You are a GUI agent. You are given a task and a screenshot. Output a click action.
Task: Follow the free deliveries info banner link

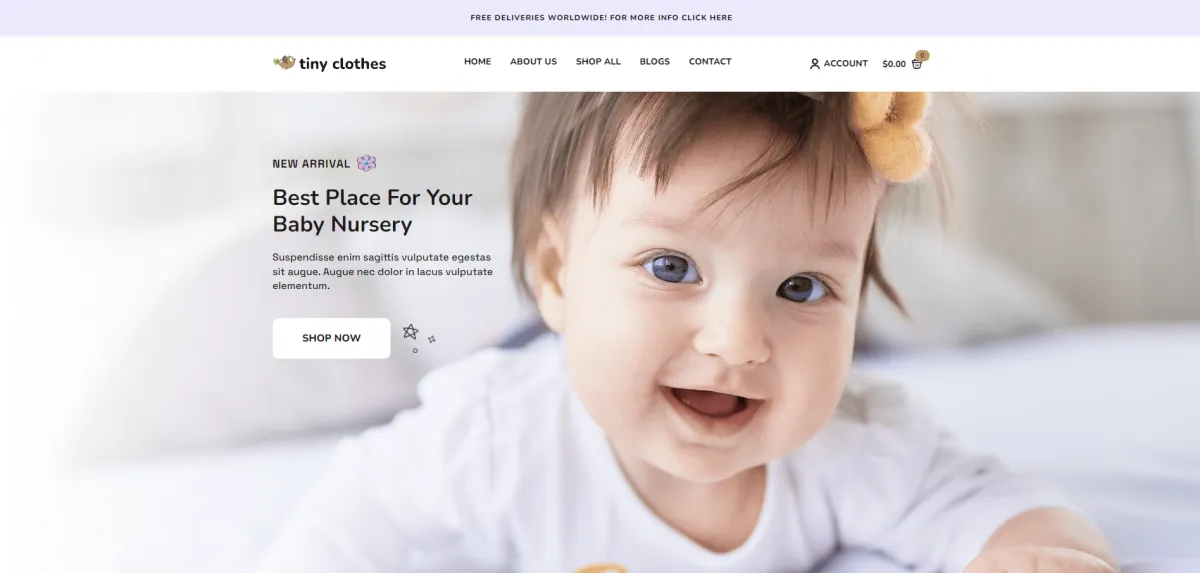601,18
